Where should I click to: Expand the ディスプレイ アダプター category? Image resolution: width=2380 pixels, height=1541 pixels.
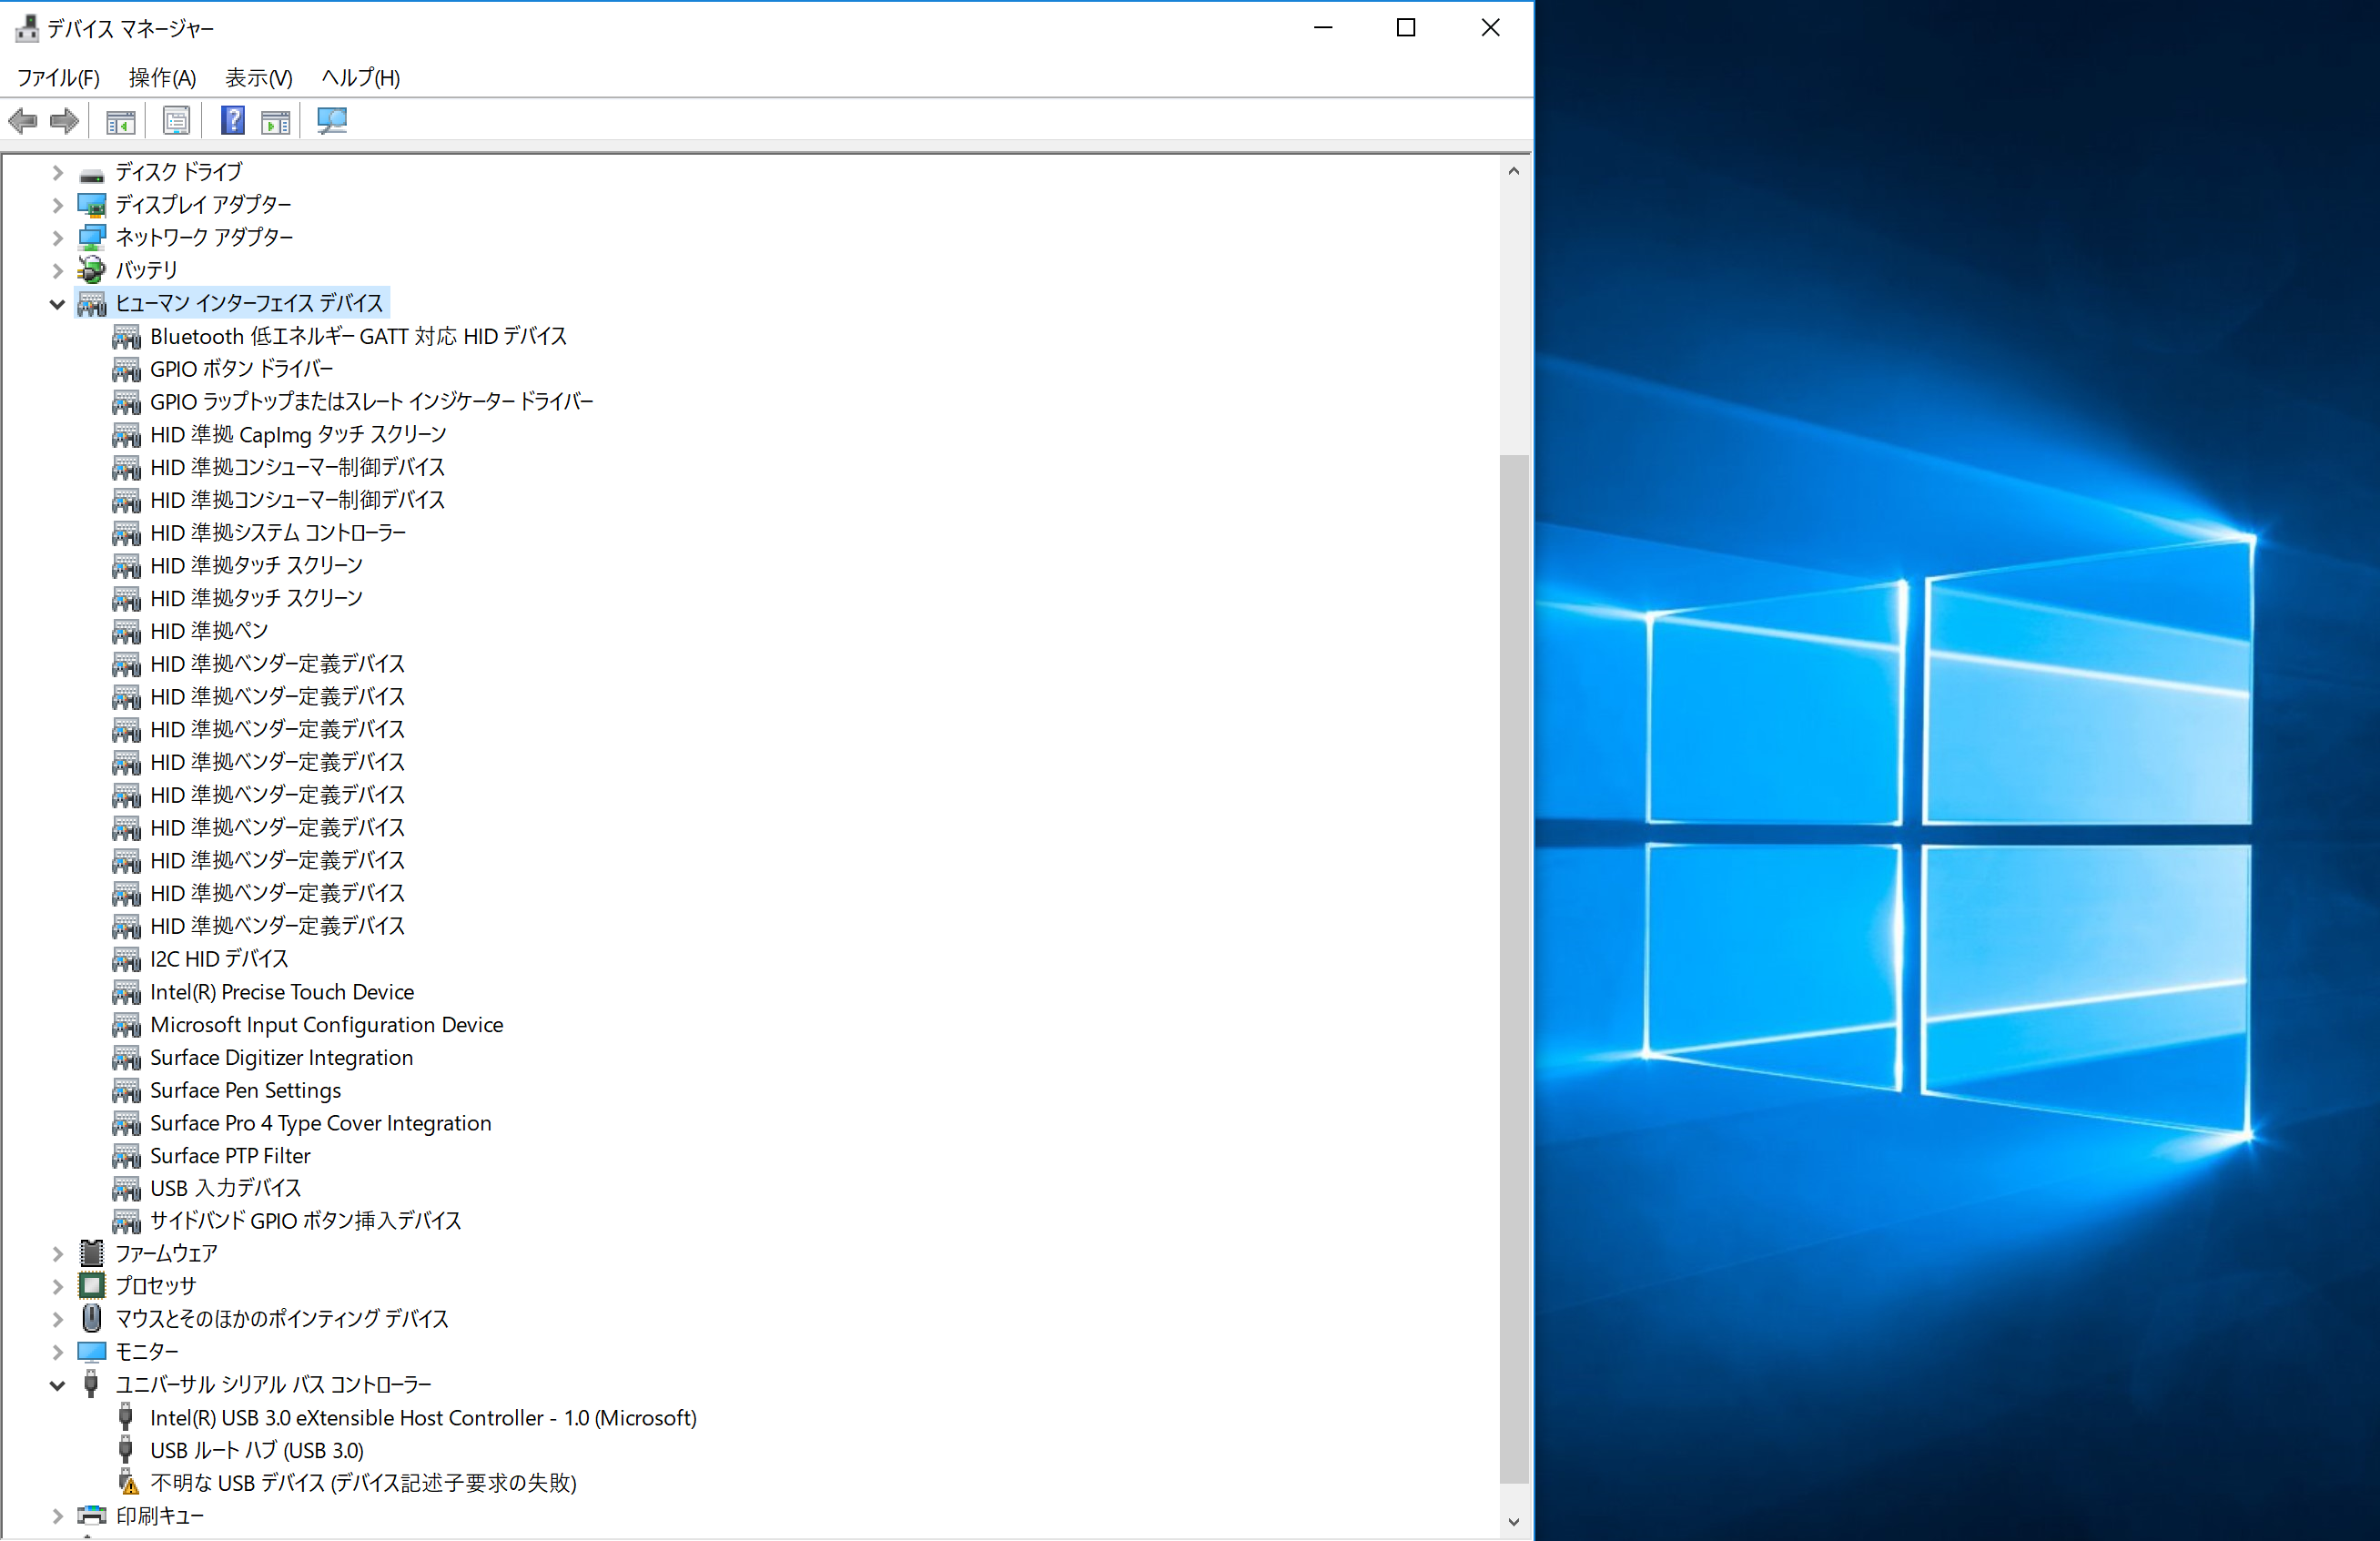57,206
